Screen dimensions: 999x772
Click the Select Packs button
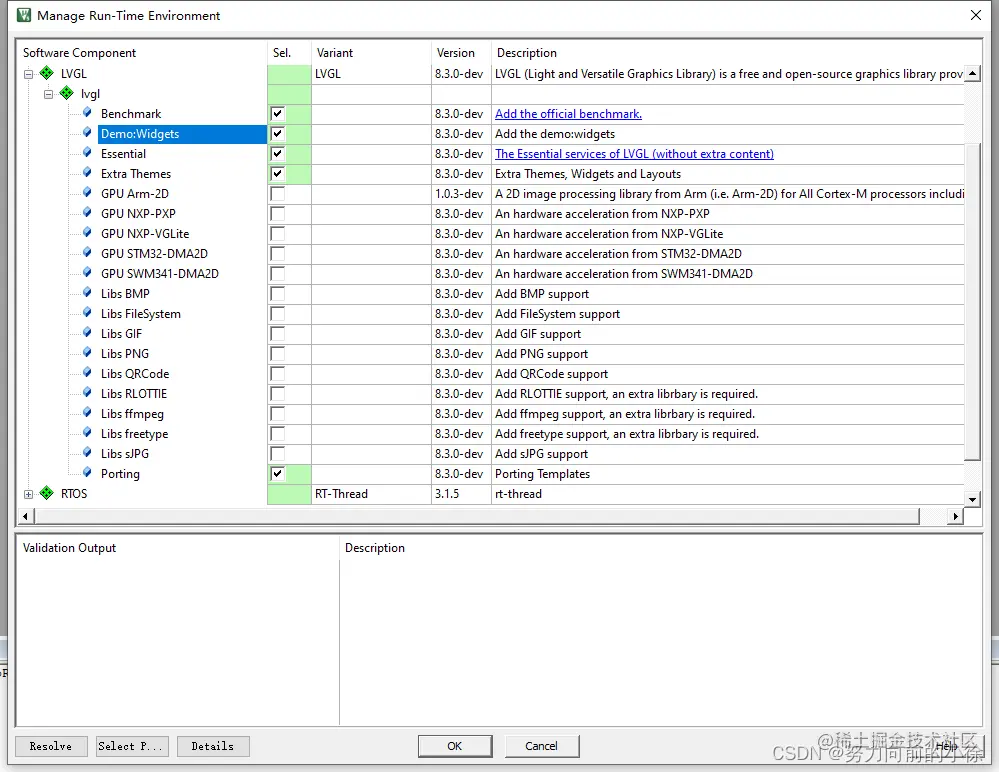[x=133, y=746]
